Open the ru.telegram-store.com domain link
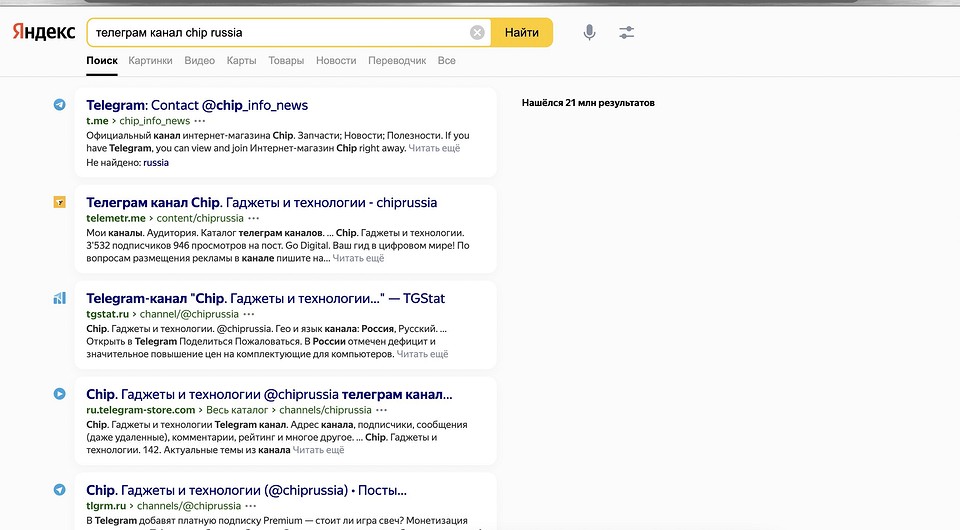Screen dimensions: 960x530 coord(141,410)
